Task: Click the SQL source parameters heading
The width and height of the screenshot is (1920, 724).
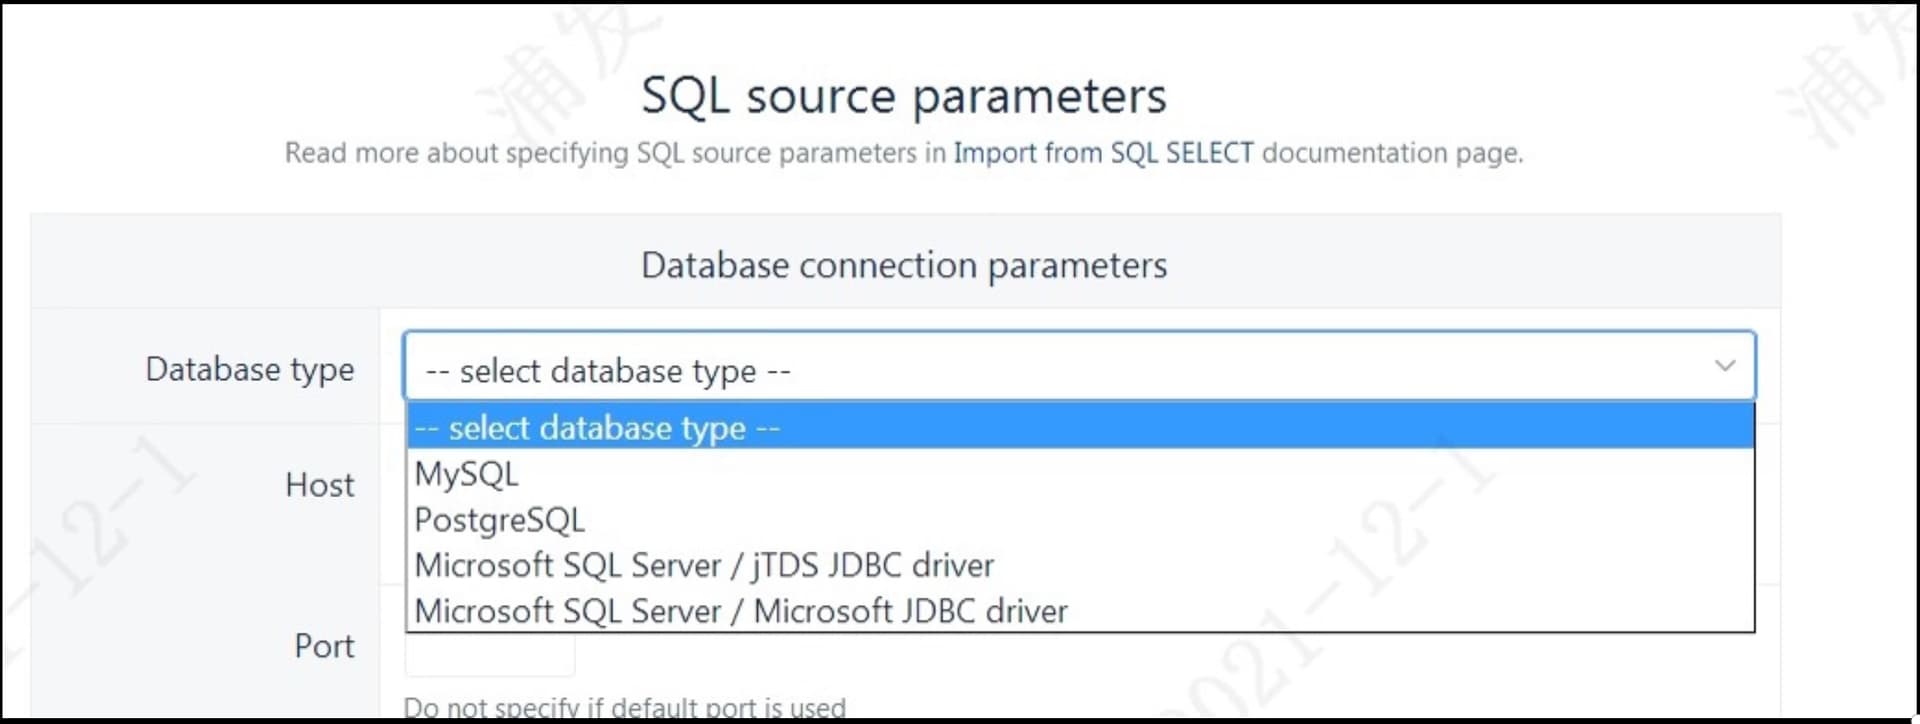Action: click(x=904, y=96)
